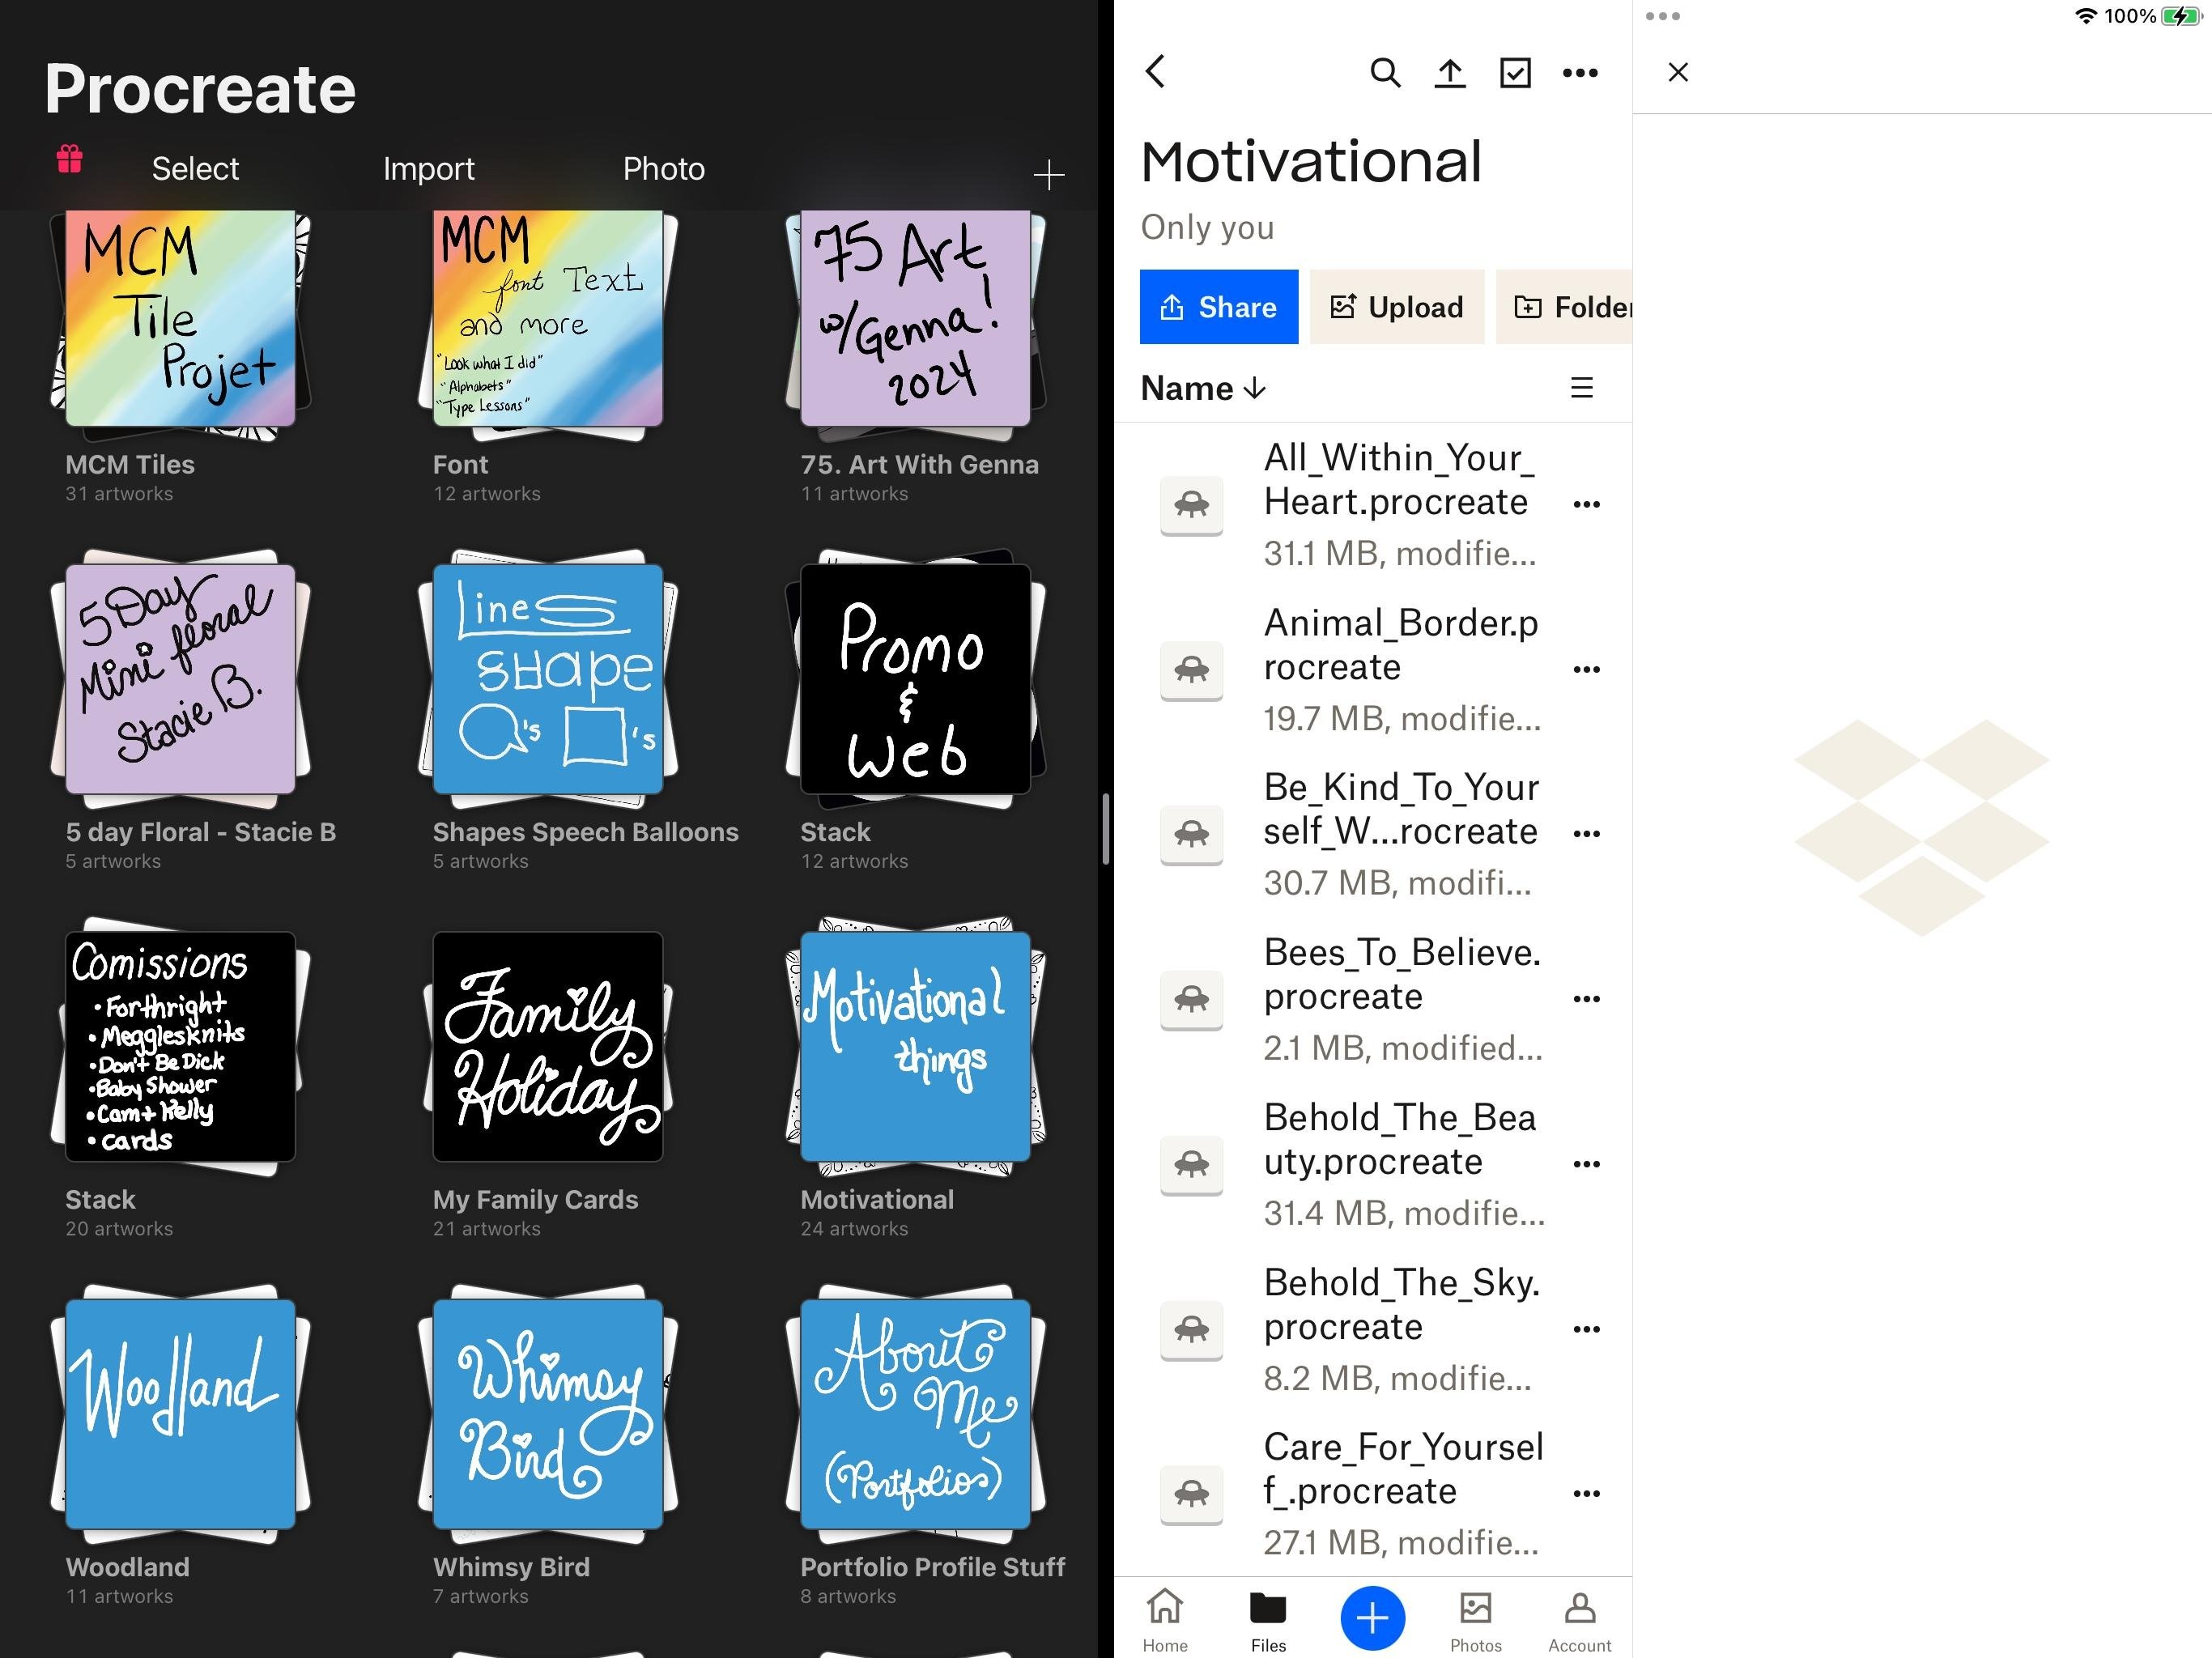The height and width of the screenshot is (1658, 2212).
Task: Create new canvas with plus icon
Action: click(1048, 175)
